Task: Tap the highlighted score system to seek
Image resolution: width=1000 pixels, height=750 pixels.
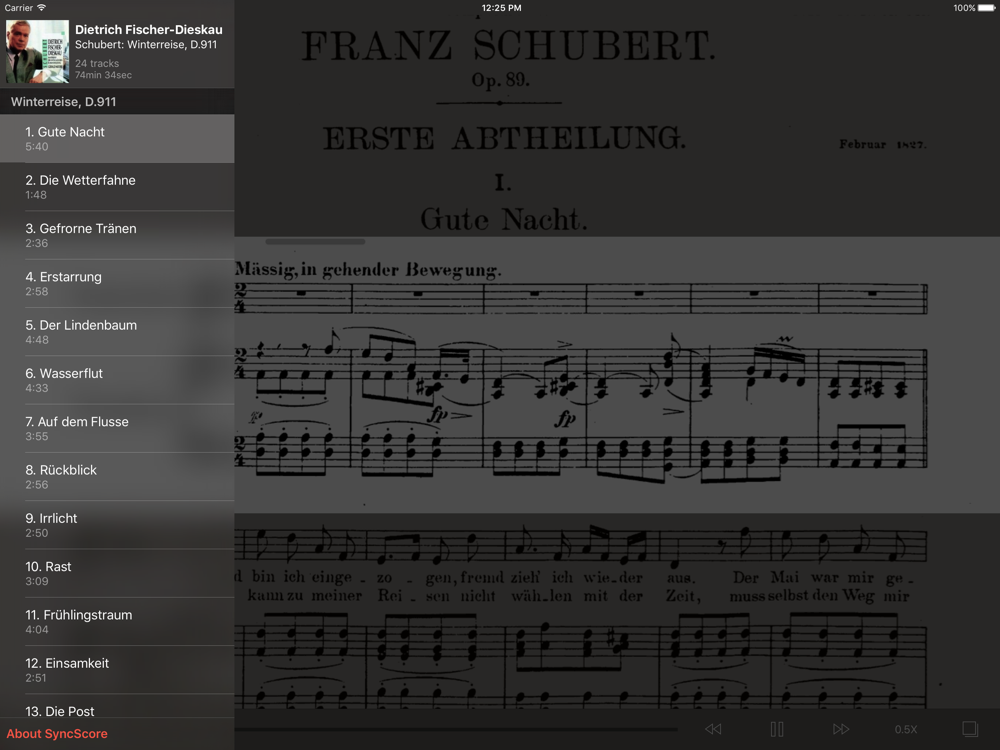Action: 617,374
